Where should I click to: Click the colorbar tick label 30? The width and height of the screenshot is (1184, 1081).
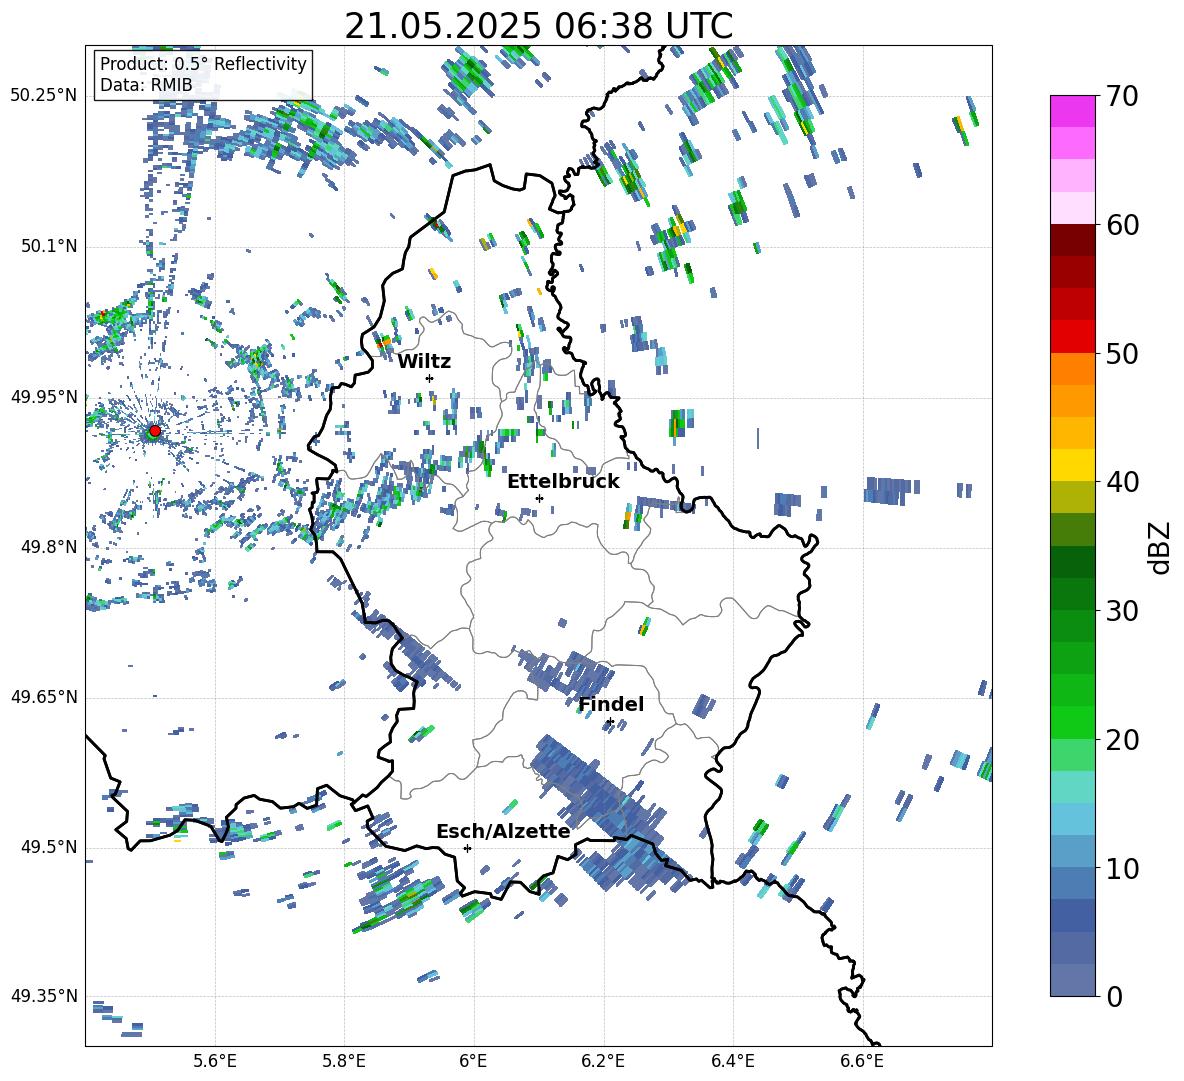pos(1123,611)
